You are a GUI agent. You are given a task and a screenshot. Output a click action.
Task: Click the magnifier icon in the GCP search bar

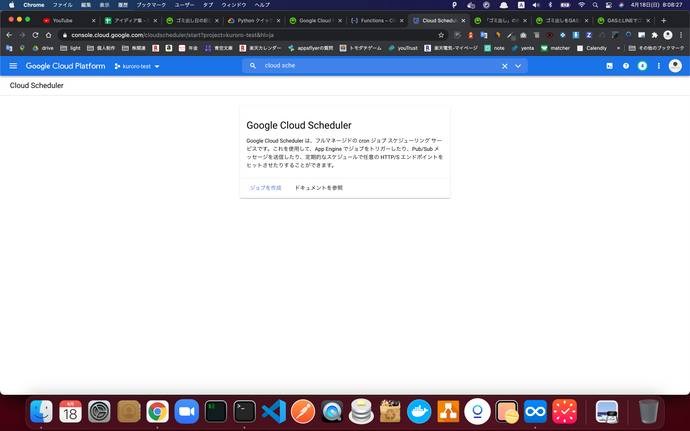coord(253,66)
